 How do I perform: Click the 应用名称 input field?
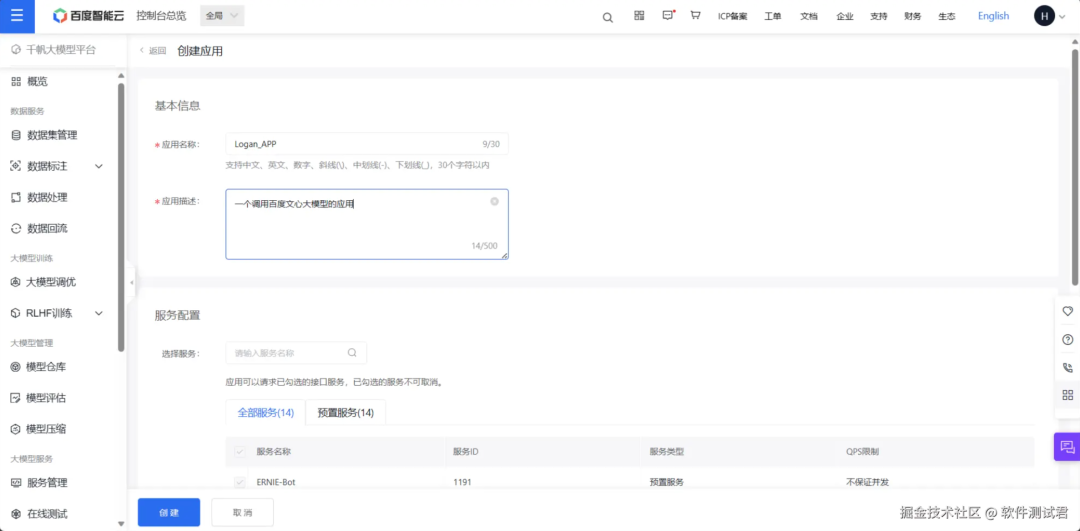pyautogui.click(x=367, y=144)
